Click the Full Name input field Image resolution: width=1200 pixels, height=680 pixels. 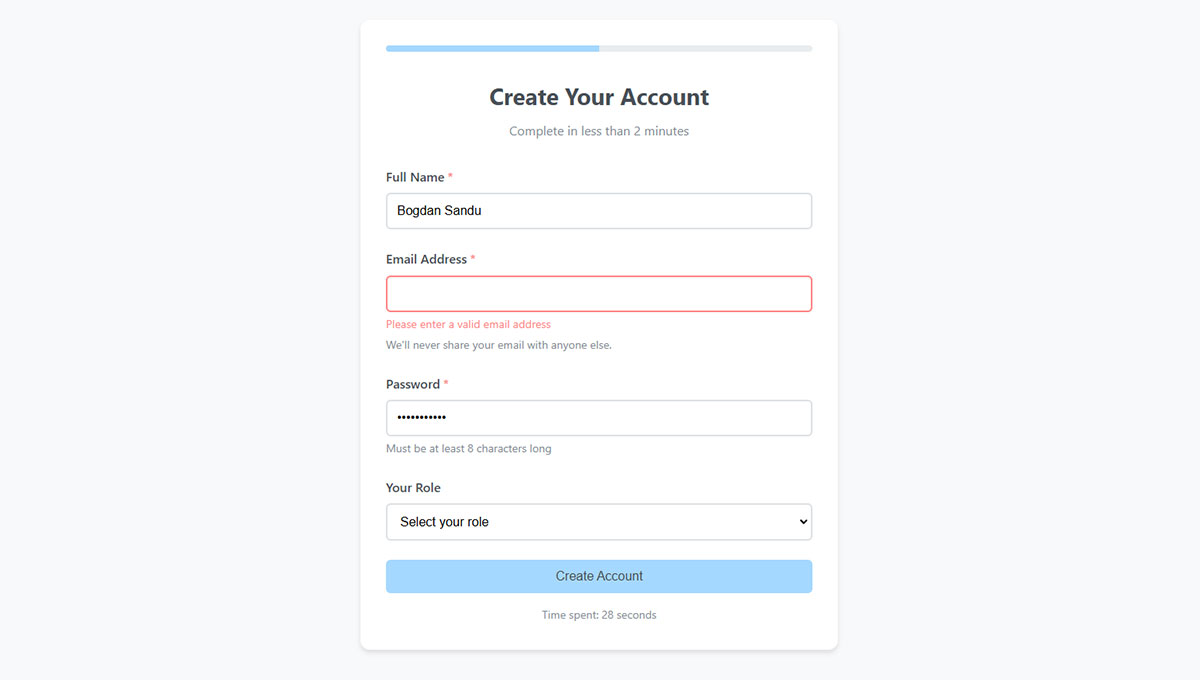click(x=598, y=211)
